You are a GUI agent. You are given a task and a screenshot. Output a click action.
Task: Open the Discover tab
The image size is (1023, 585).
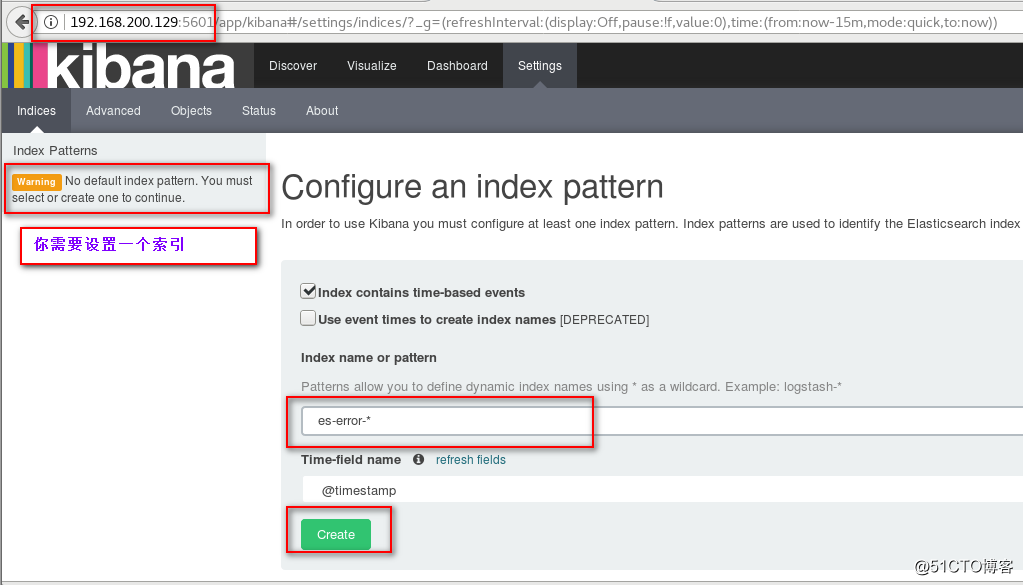point(293,66)
